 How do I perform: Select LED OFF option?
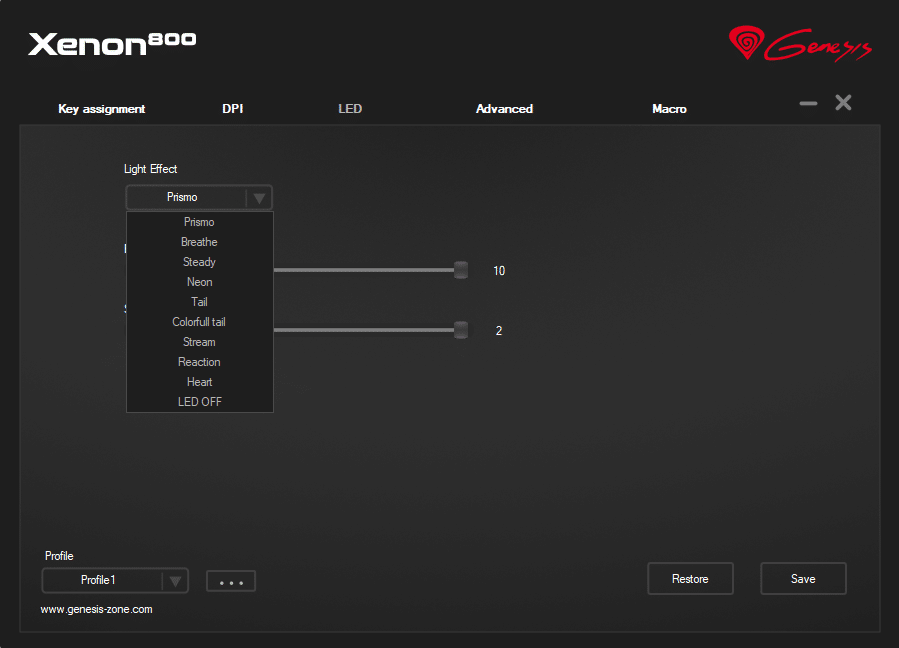pyautogui.click(x=199, y=402)
